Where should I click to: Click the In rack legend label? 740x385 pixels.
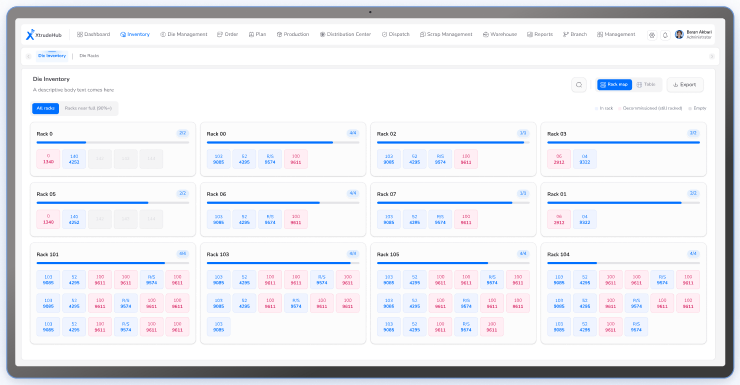(606, 109)
